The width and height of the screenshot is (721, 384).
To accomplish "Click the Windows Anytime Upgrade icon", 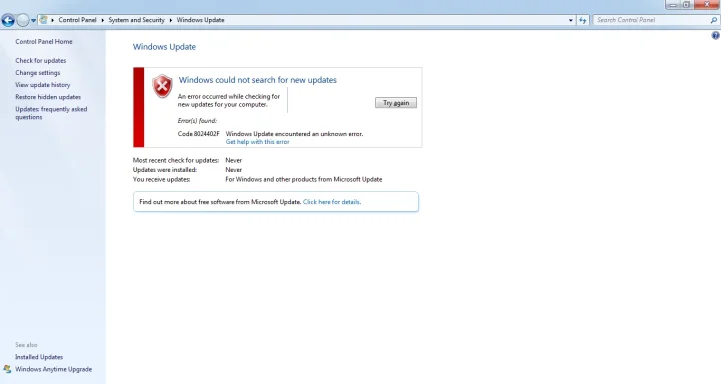I will (7, 369).
